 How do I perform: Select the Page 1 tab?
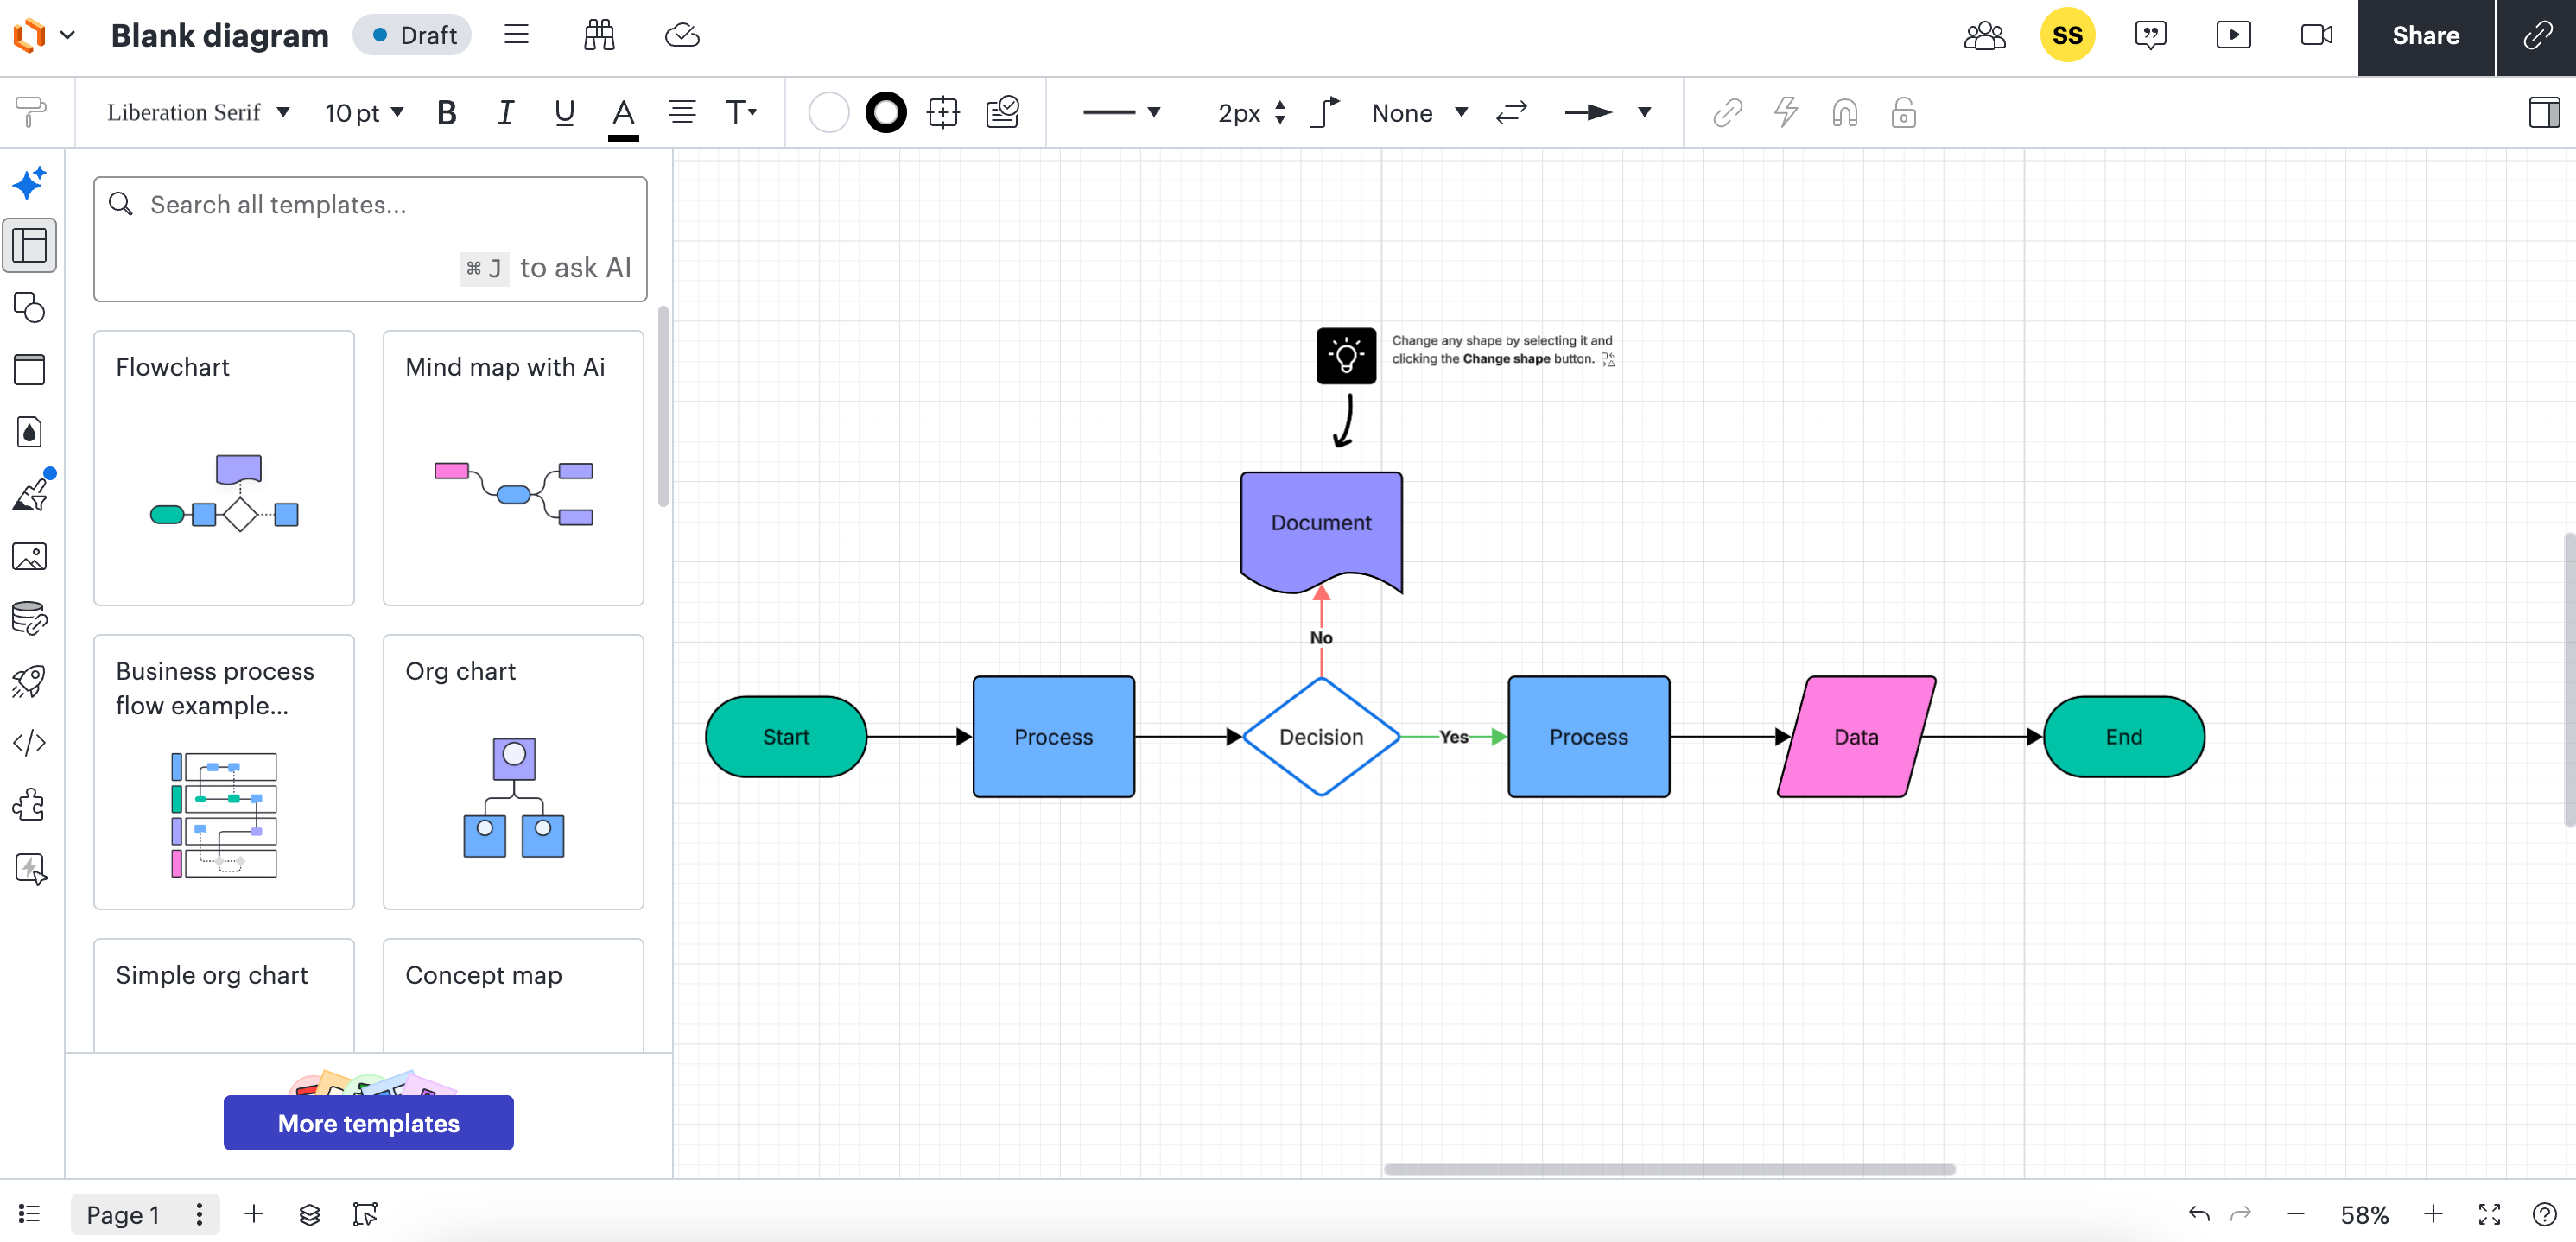tap(123, 1214)
